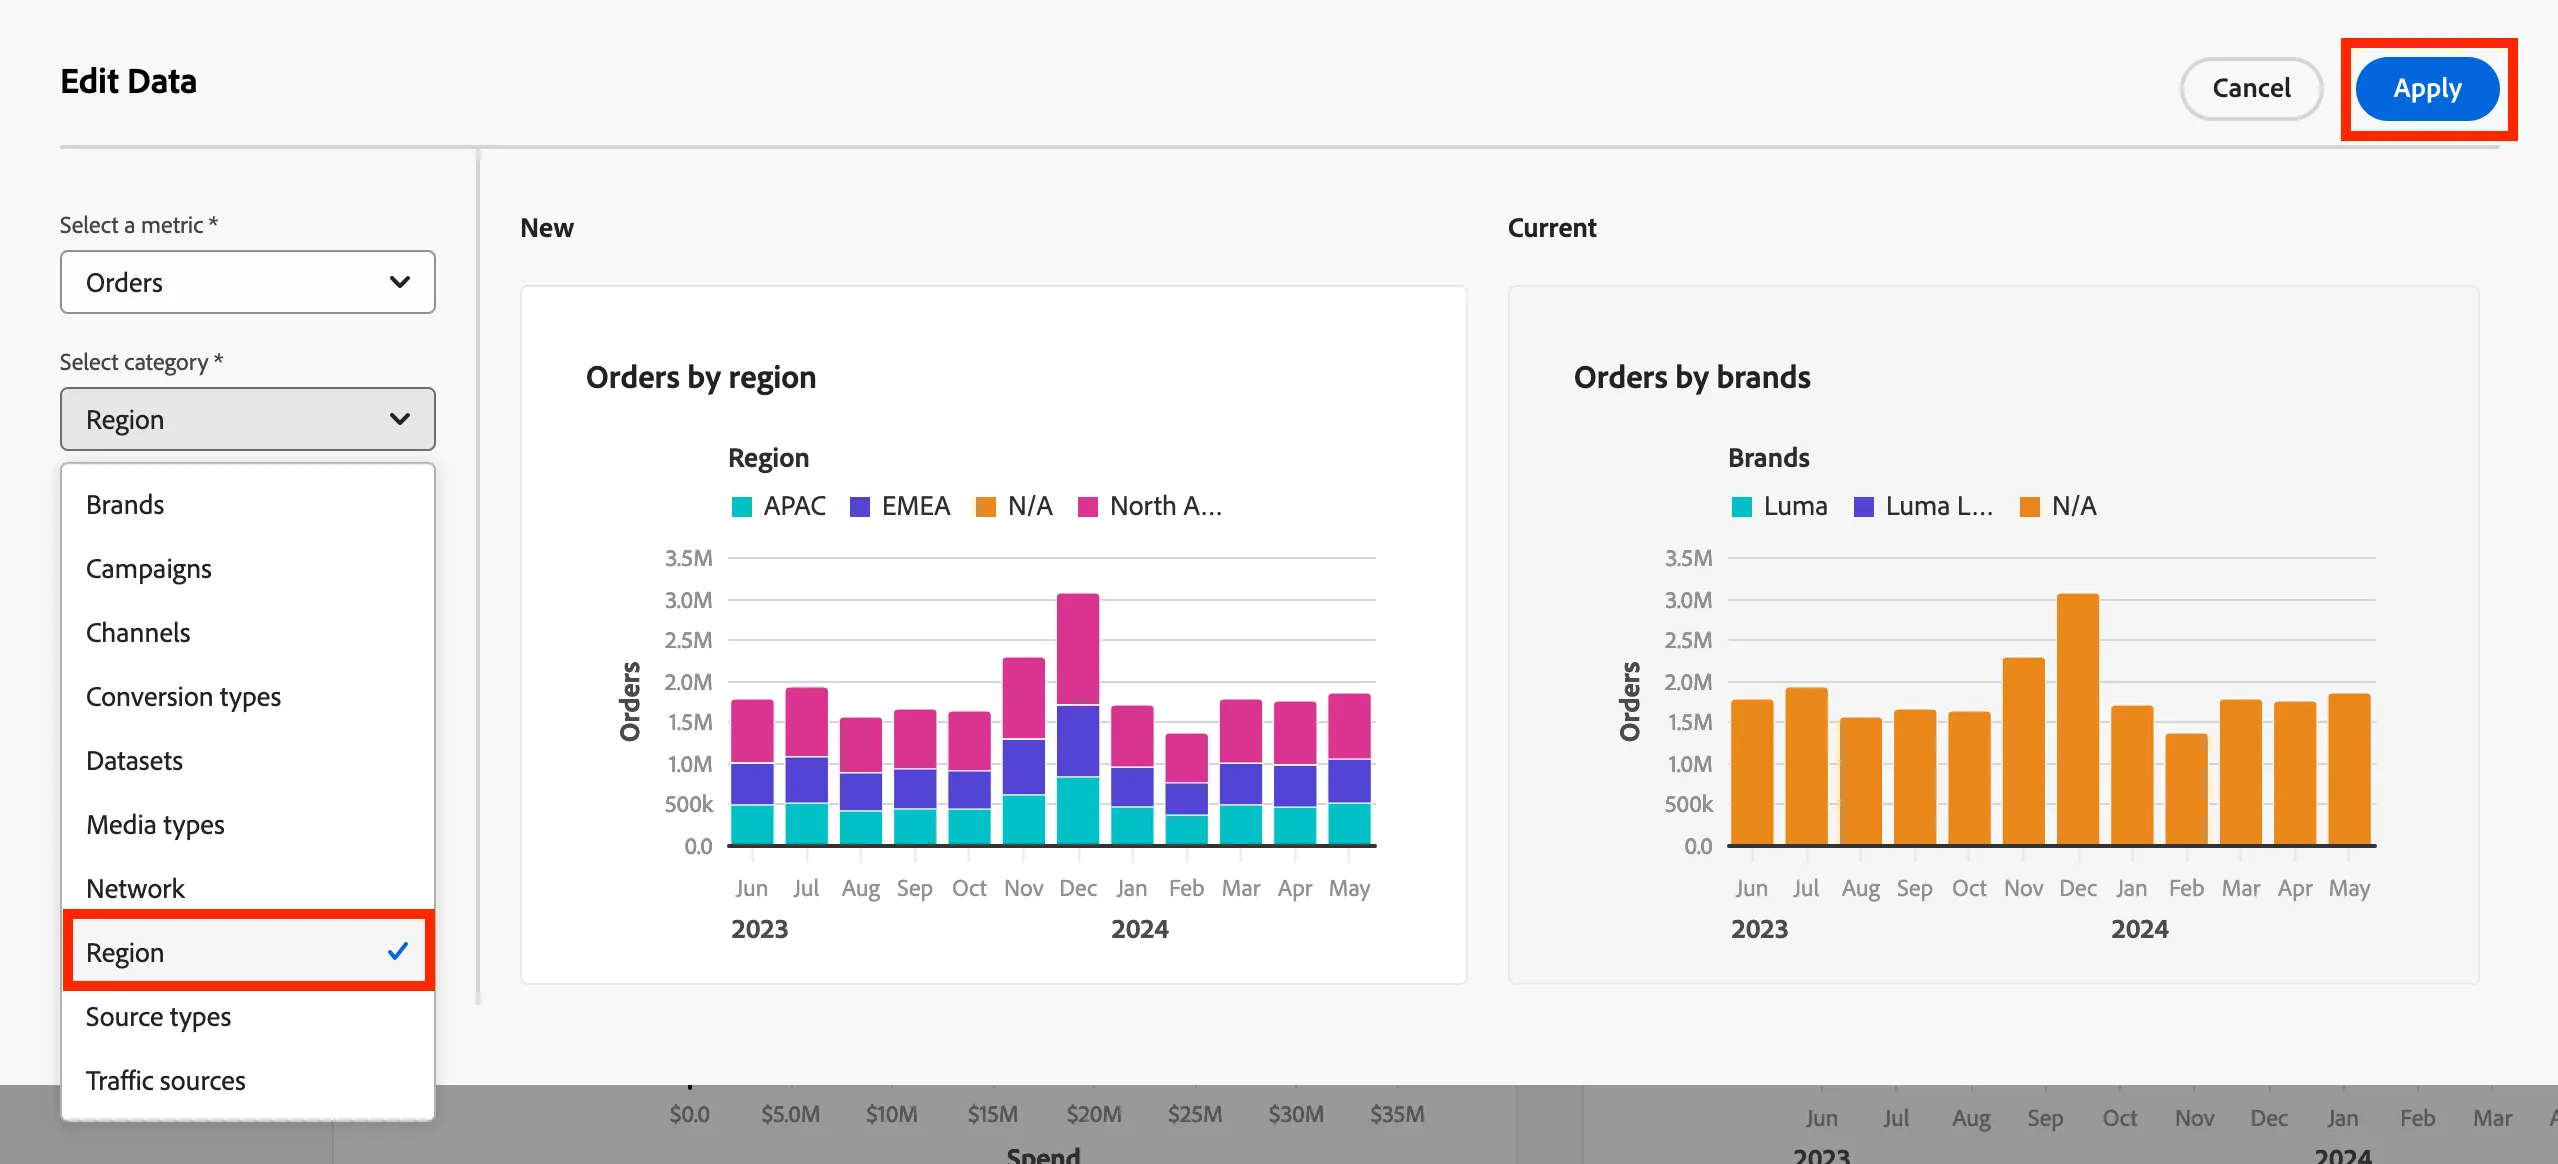Click the Luma L... purple legend swatch

tap(1864, 507)
